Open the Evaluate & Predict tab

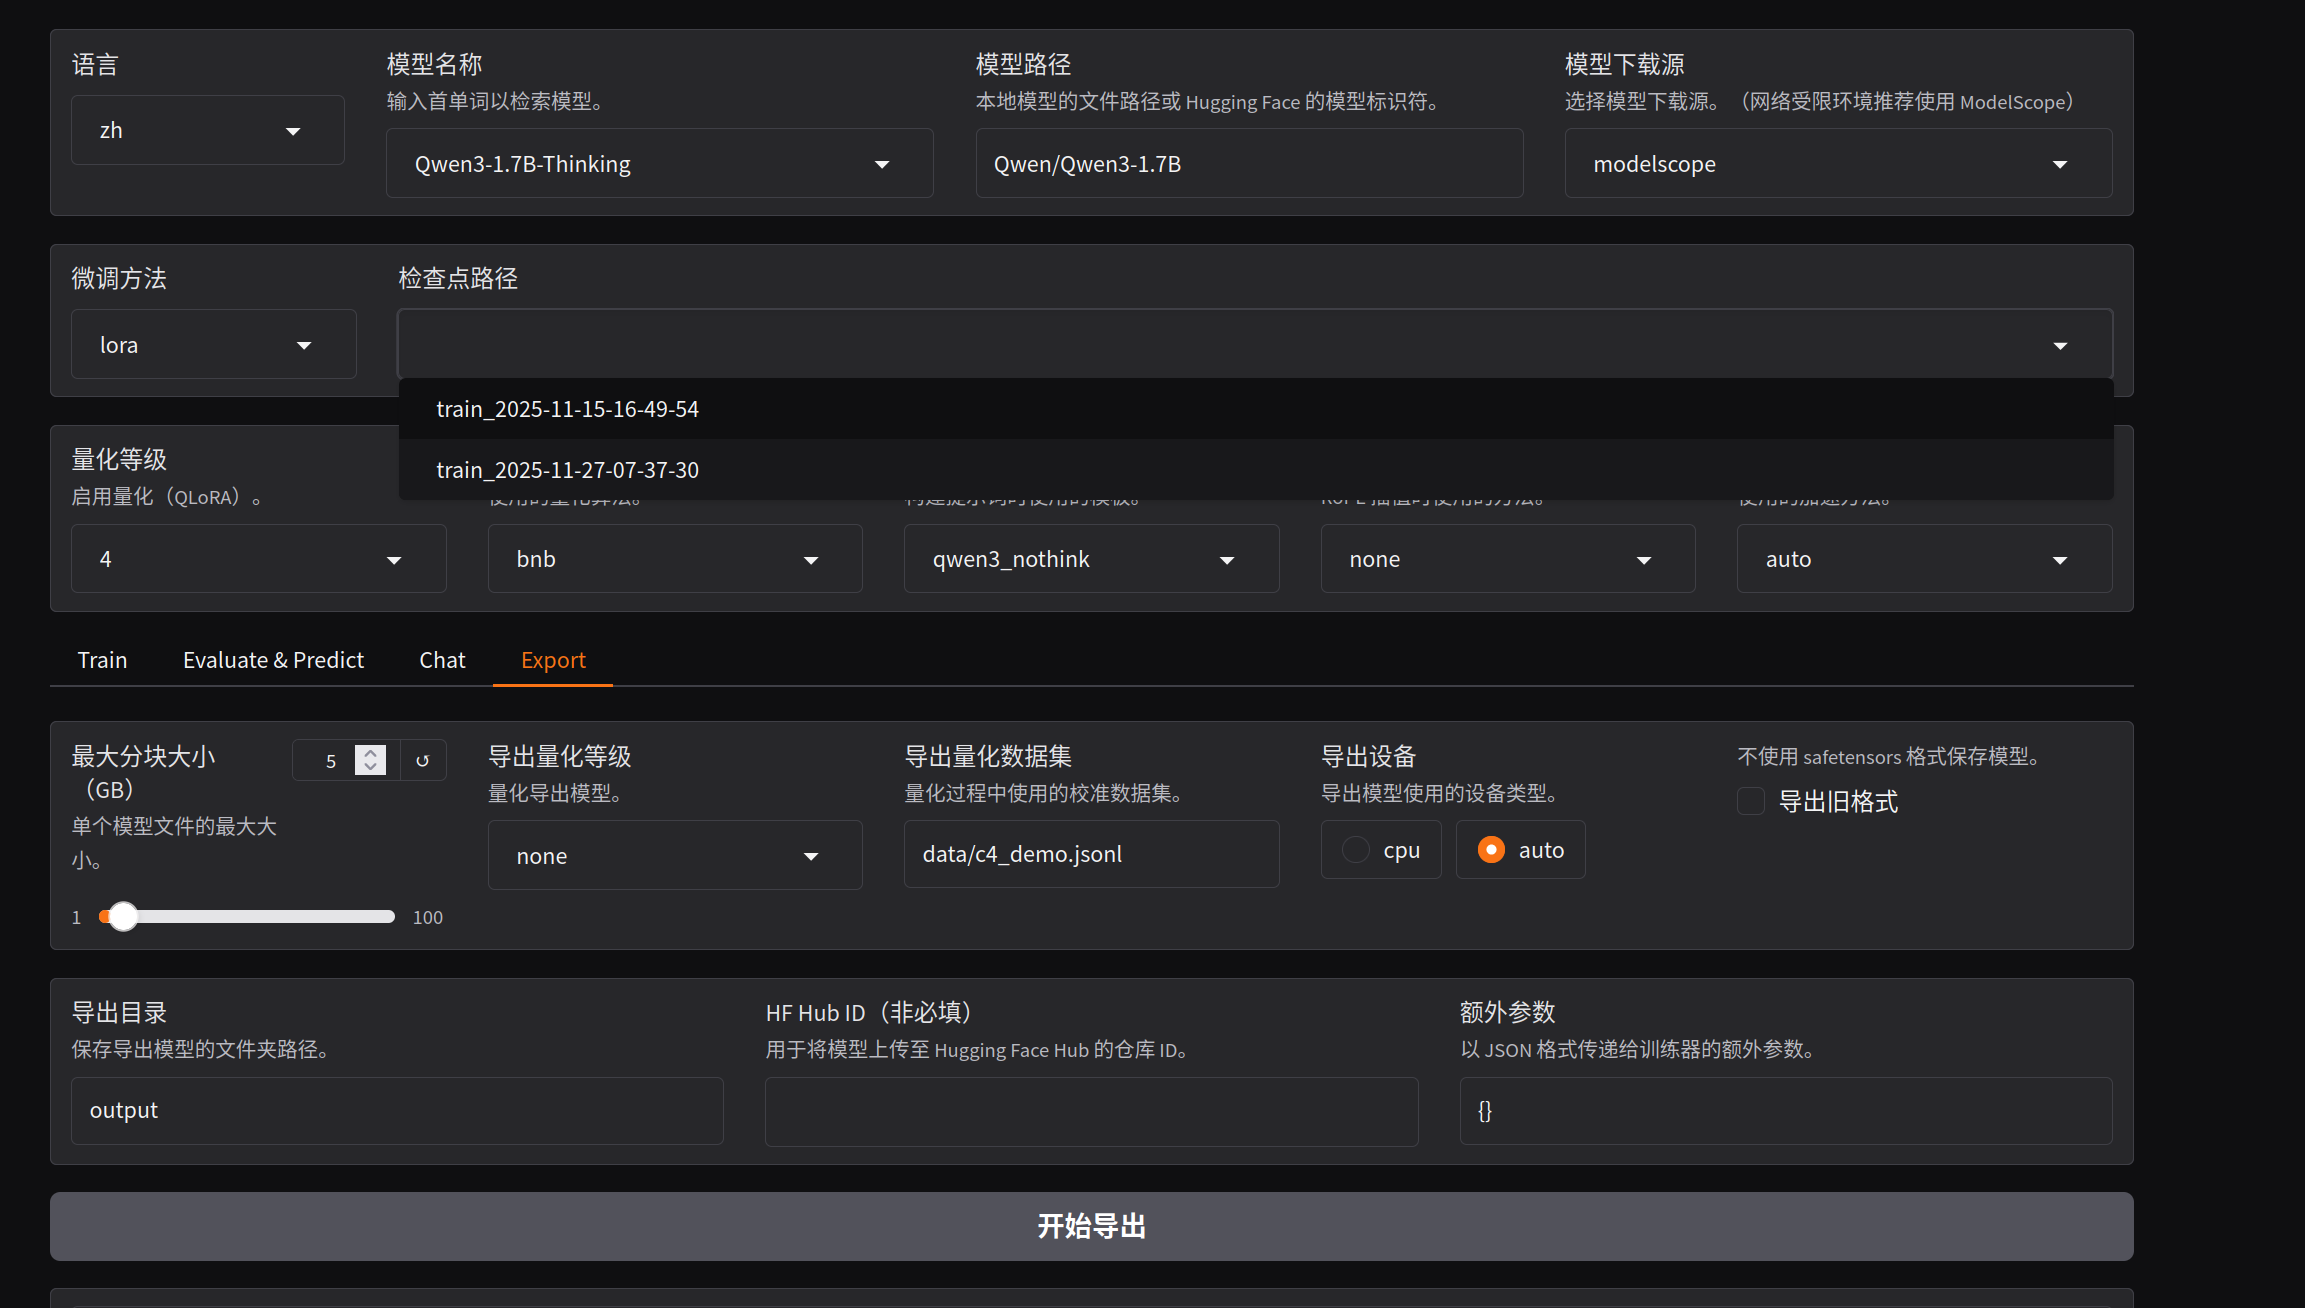(273, 660)
